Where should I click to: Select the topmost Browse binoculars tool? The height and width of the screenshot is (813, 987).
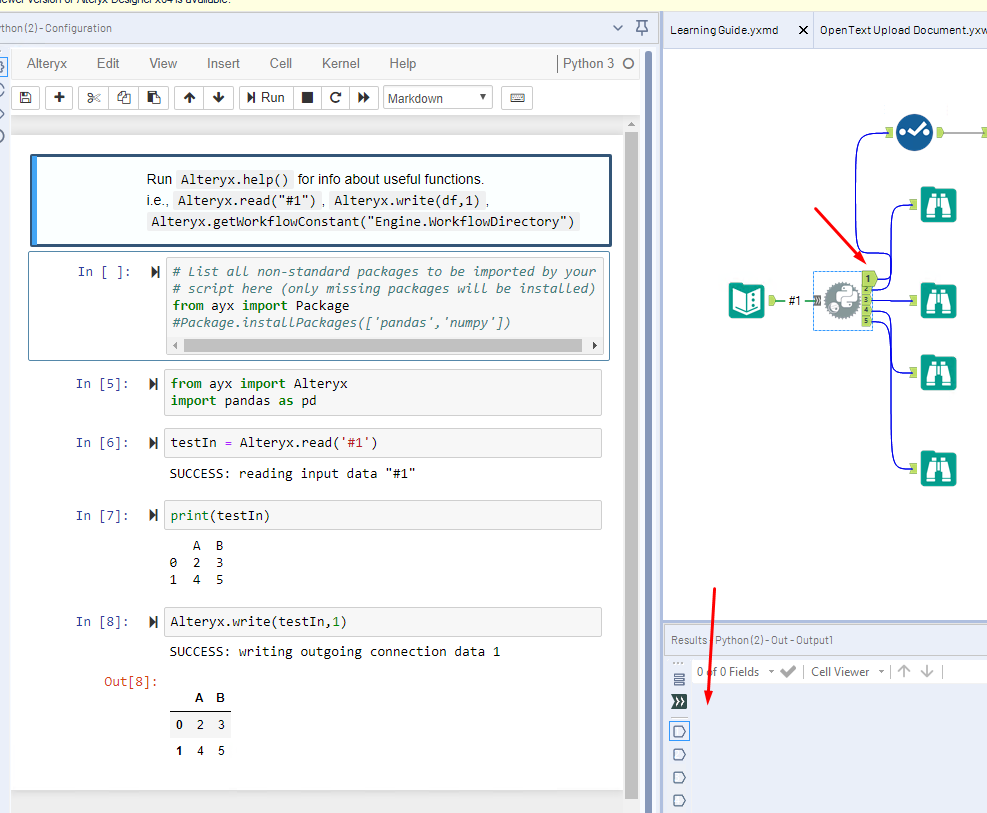click(938, 205)
